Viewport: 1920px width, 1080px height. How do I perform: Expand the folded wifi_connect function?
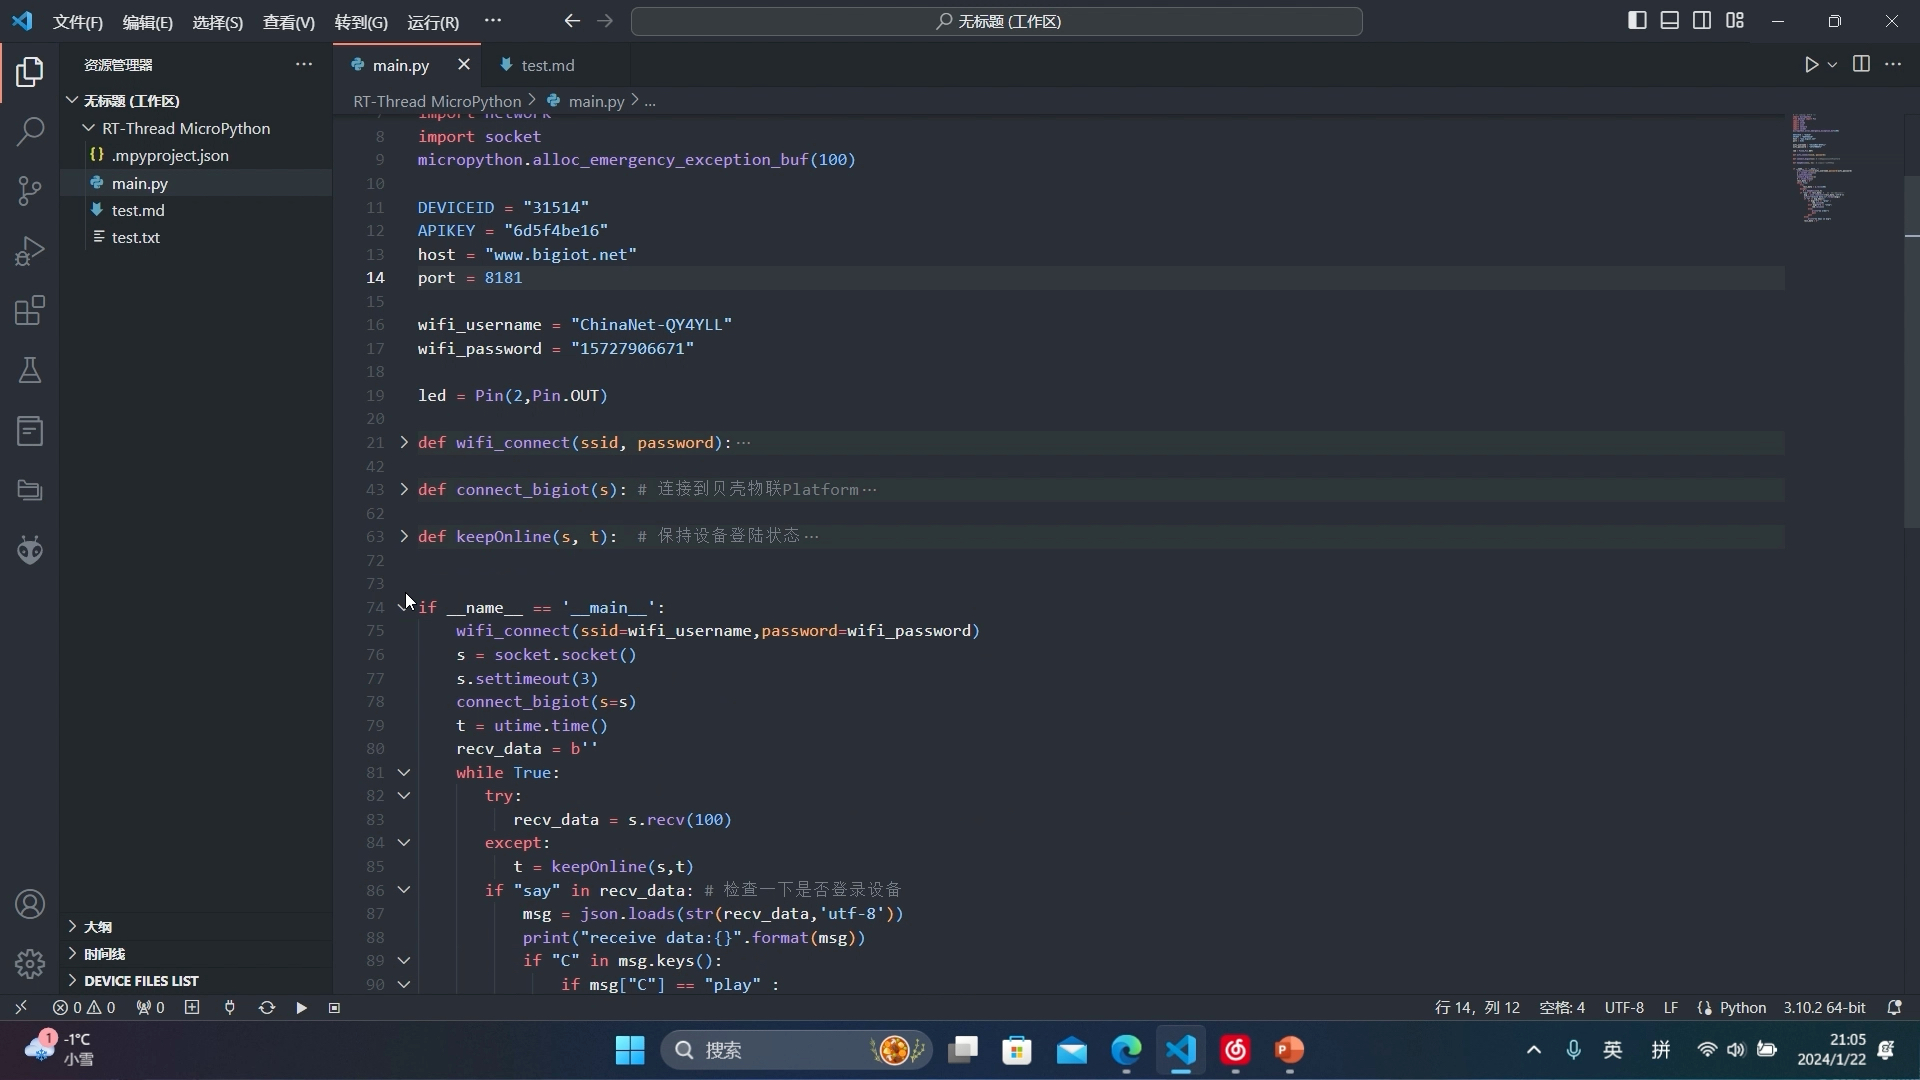404,442
